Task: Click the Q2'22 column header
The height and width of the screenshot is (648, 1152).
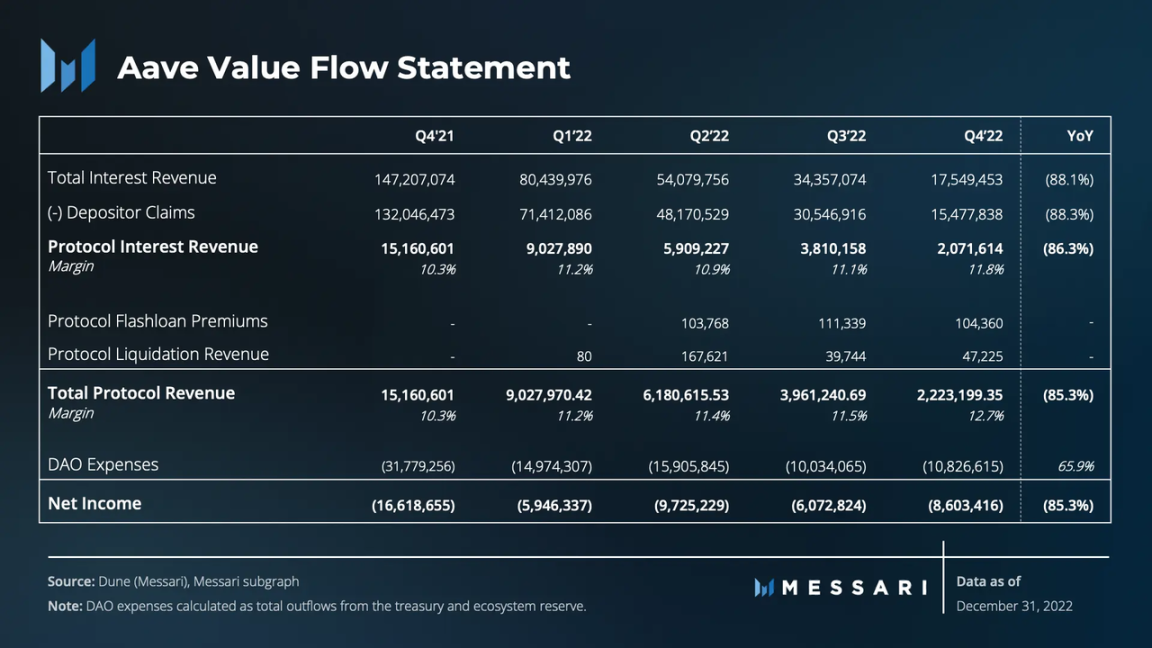Action: (709, 136)
